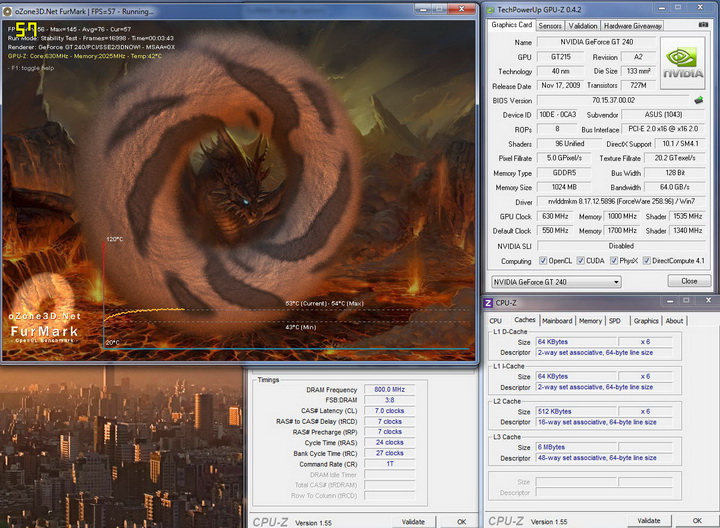
Task: Click the Bandwidth 64.0 GB/s value
Action: (675, 187)
